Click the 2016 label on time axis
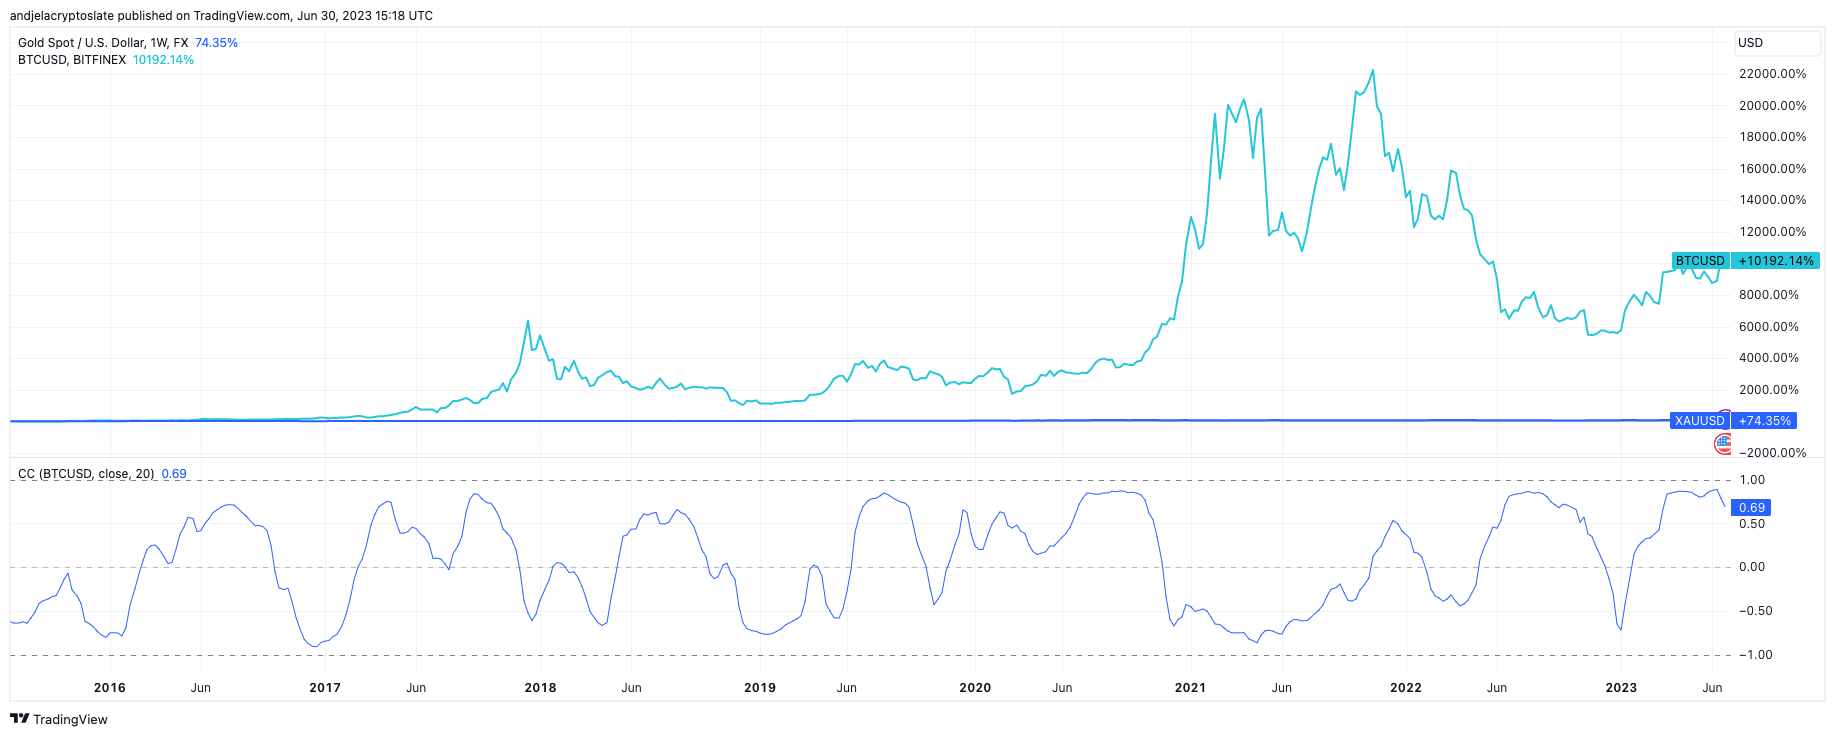Viewport: 1835px width, 736px height. [110, 688]
